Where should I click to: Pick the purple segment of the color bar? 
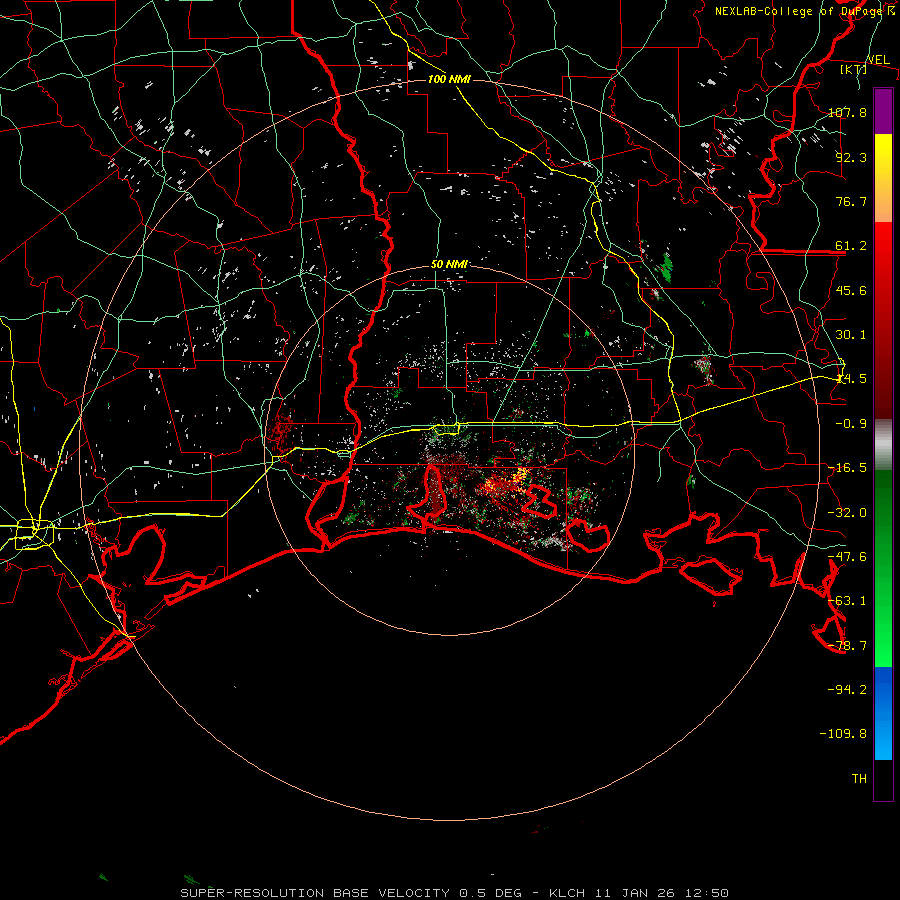[883, 111]
